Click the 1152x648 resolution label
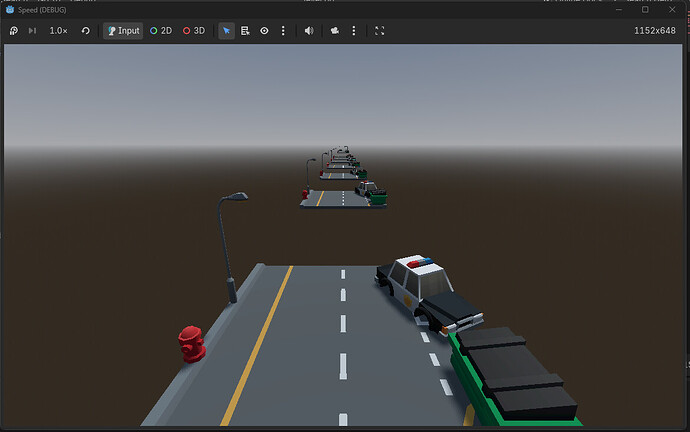Screen dimensions: 690x432 click(655, 31)
